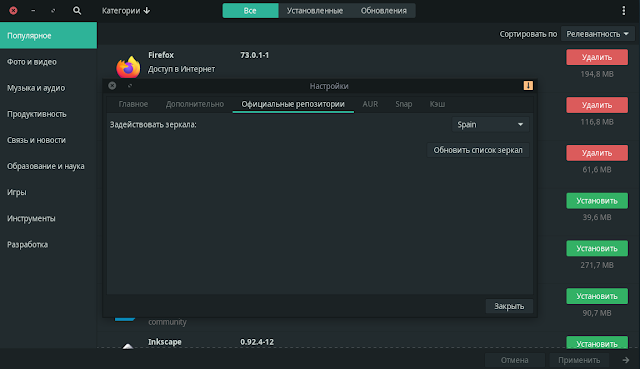Click the orange download icon in Настройки
Screen dimensions: 640x369
528,85
